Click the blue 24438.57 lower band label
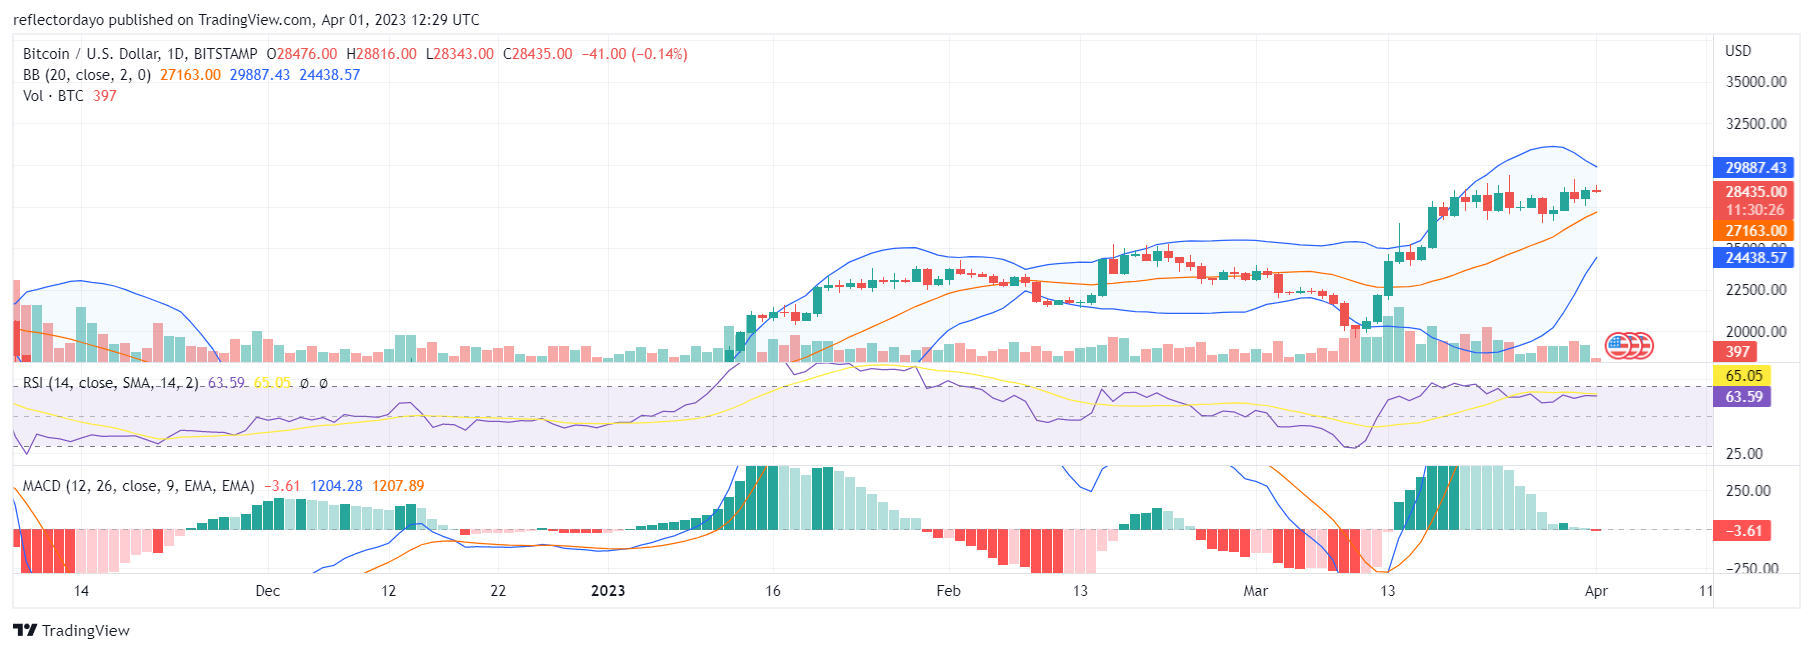The image size is (1813, 652). click(1755, 258)
